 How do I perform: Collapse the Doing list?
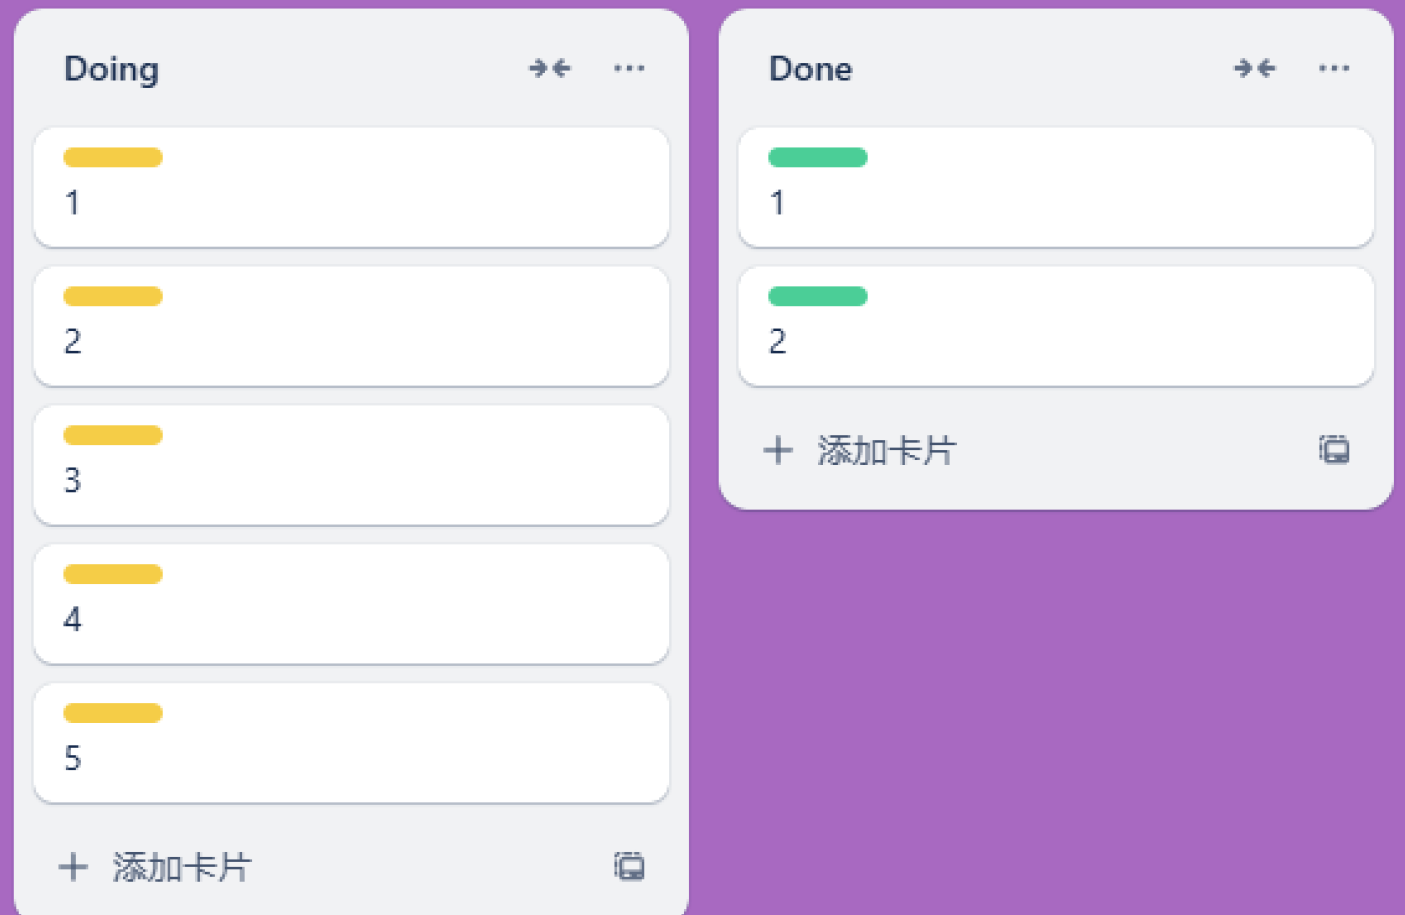[550, 68]
